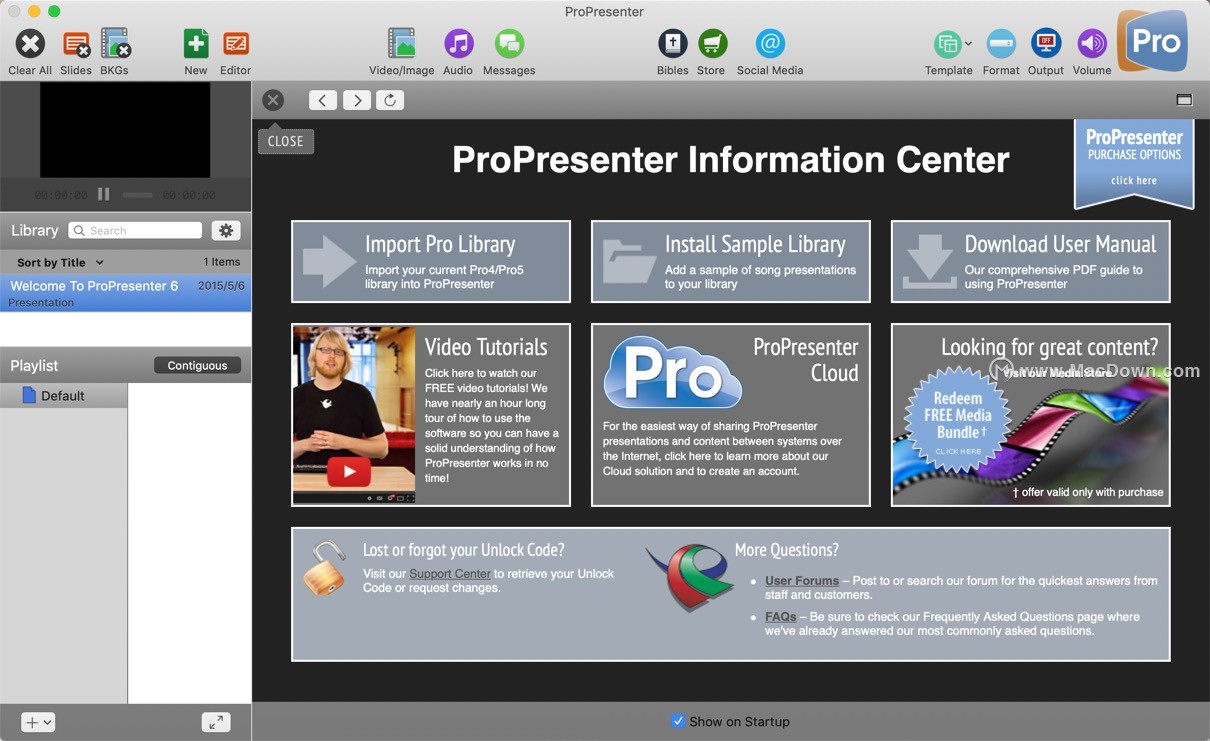Viewport: 1210px width, 741px height.
Task: Click the large Pro logo icon
Action: tap(1153, 41)
